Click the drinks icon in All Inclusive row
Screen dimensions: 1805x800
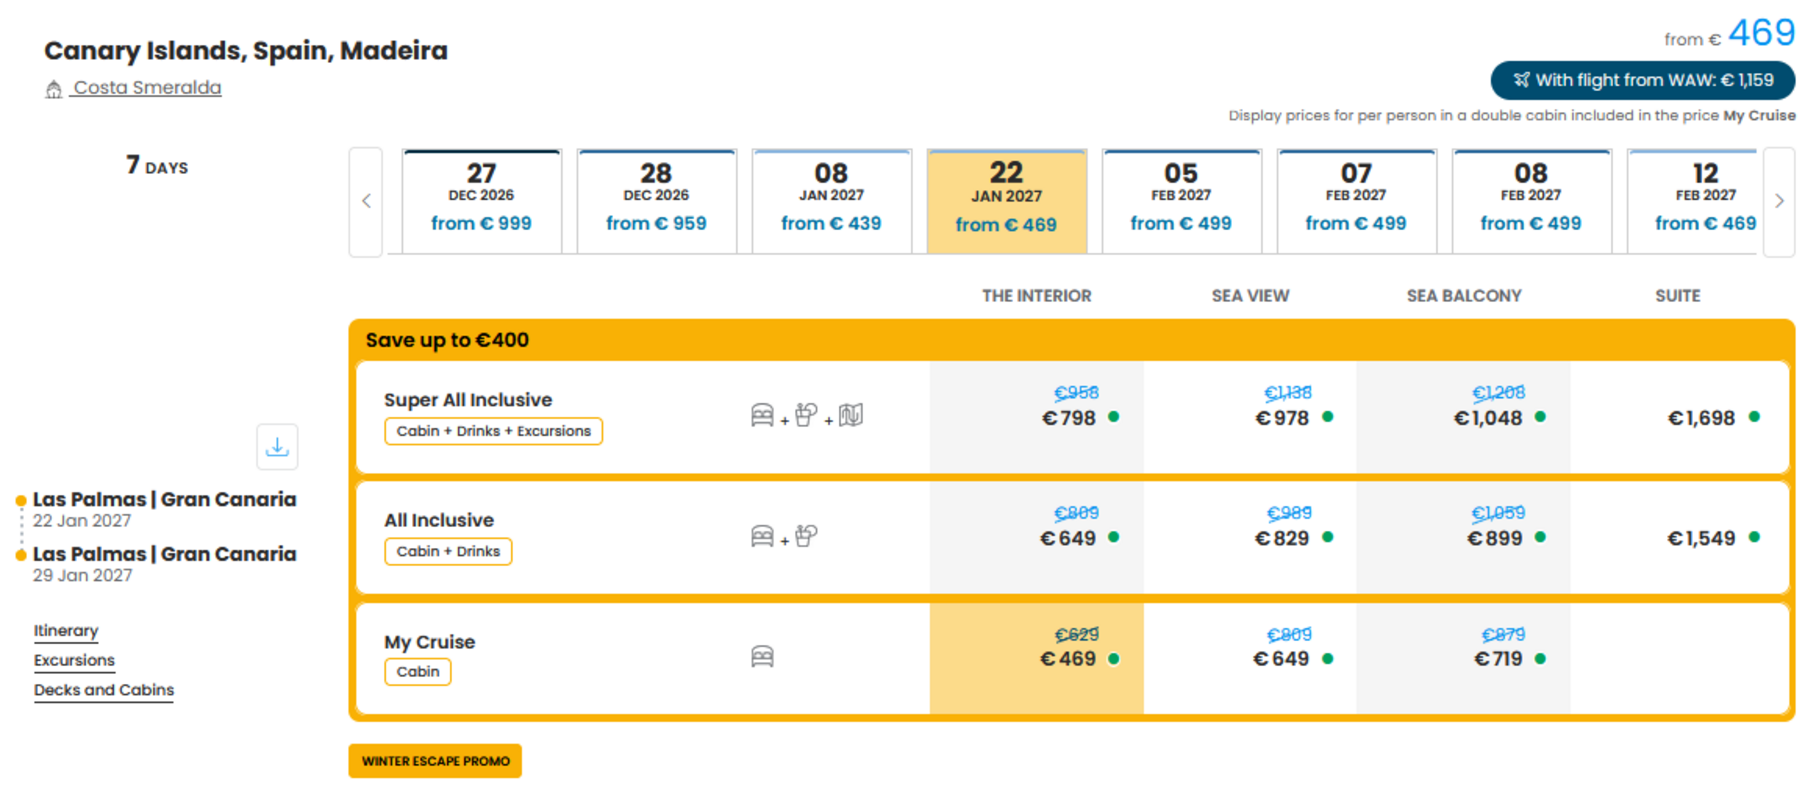[806, 536]
